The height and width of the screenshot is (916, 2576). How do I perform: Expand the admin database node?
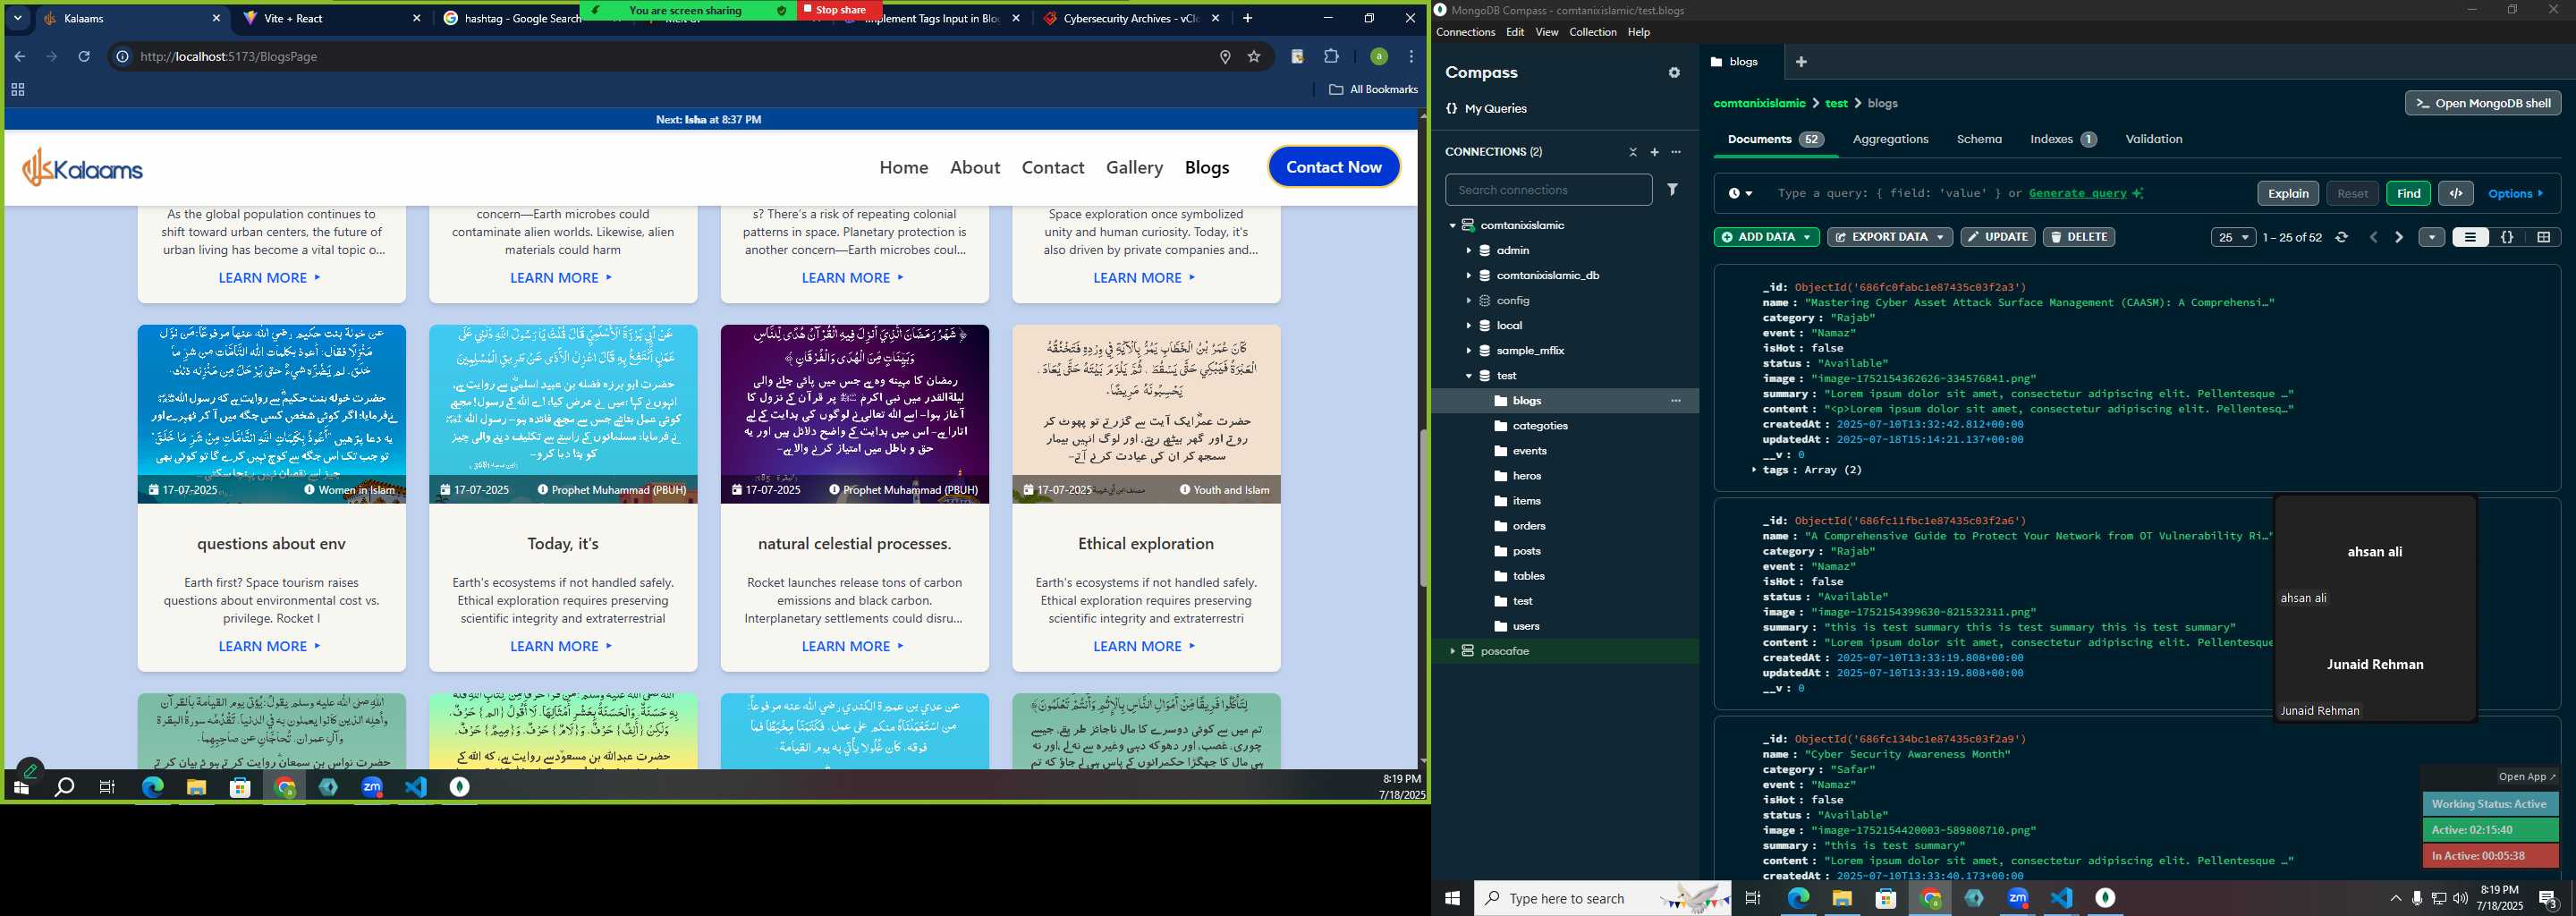[x=1468, y=251]
